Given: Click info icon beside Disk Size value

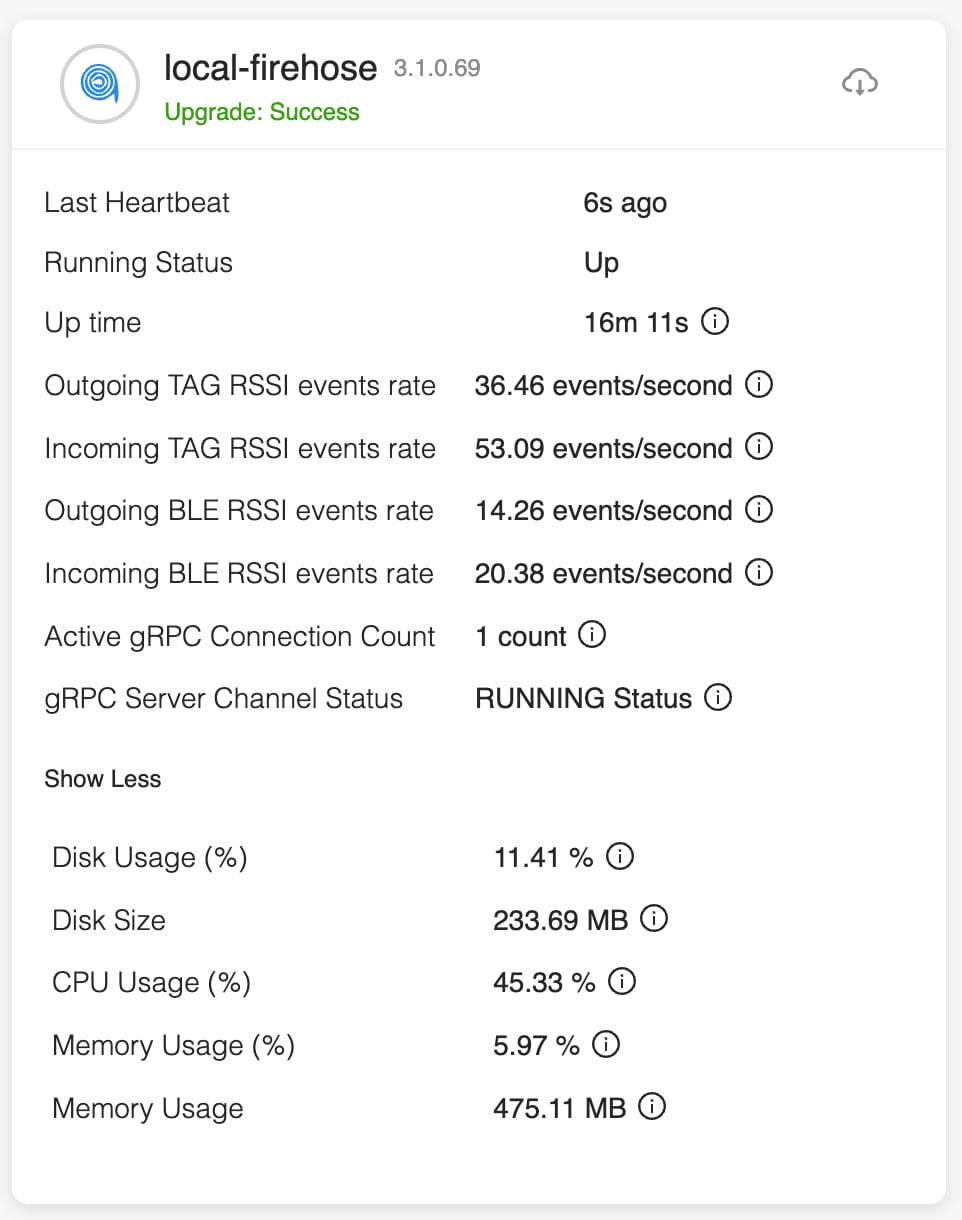Looking at the screenshot, I should [654, 918].
